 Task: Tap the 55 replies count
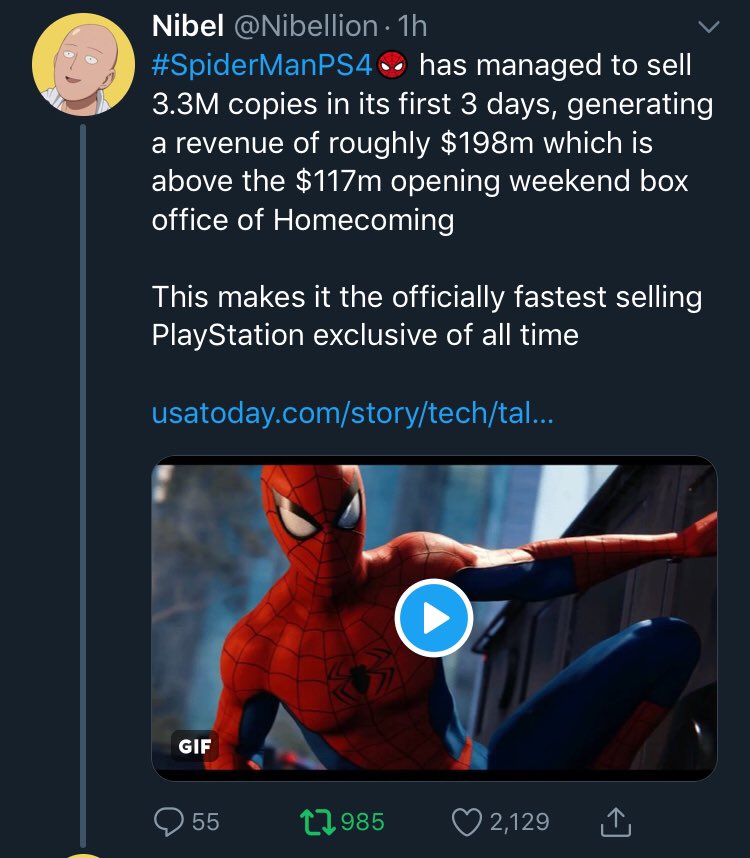(x=205, y=821)
